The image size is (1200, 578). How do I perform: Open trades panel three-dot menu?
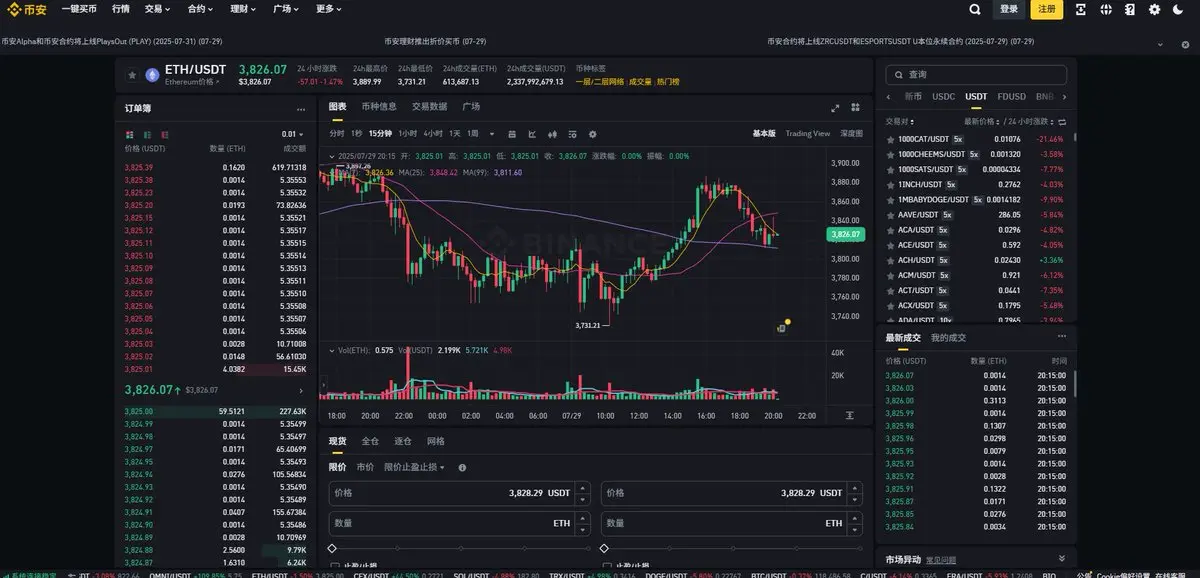pyautogui.click(x=1061, y=337)
